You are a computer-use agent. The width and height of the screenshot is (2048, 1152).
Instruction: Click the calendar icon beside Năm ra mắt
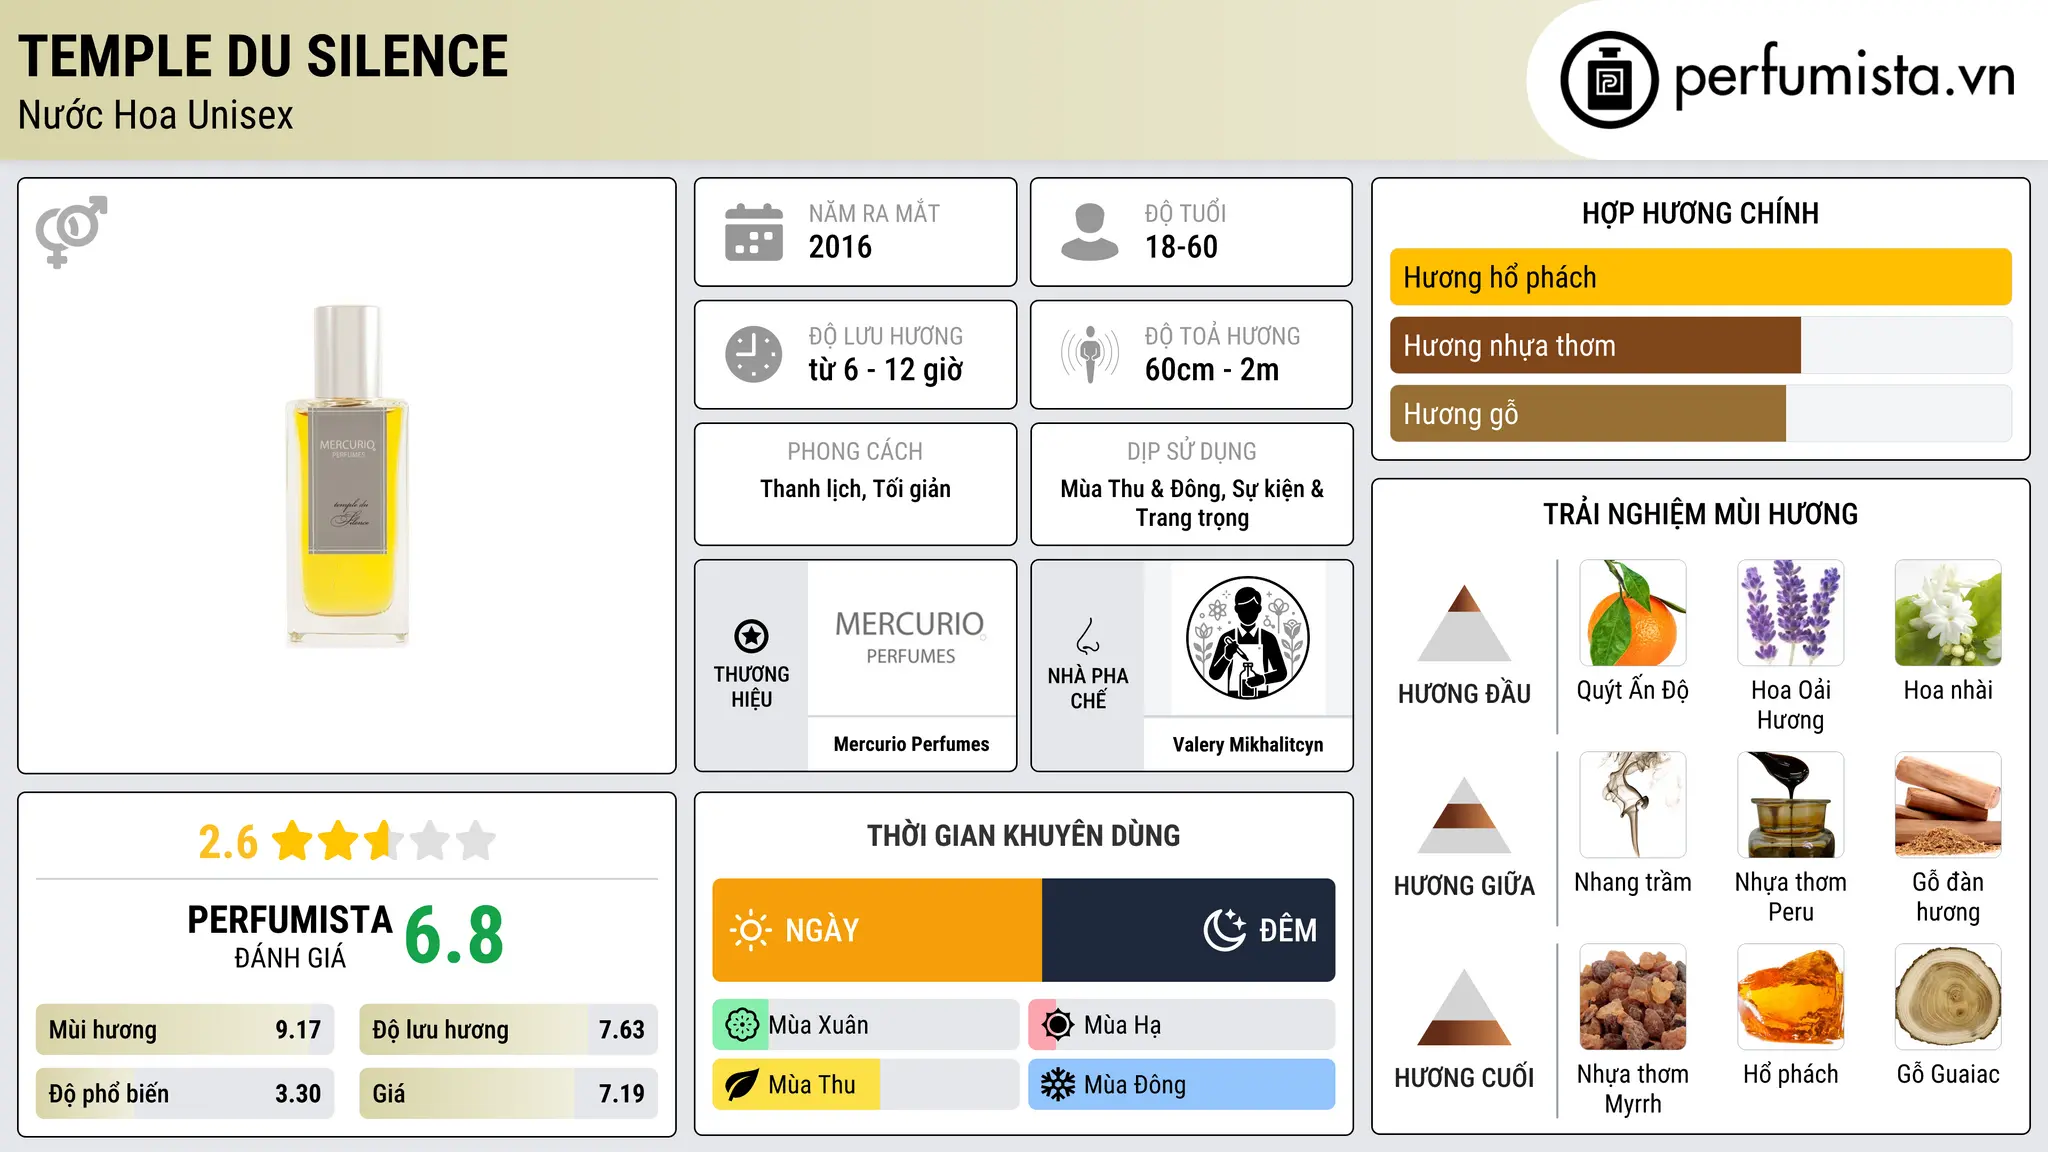754,232
